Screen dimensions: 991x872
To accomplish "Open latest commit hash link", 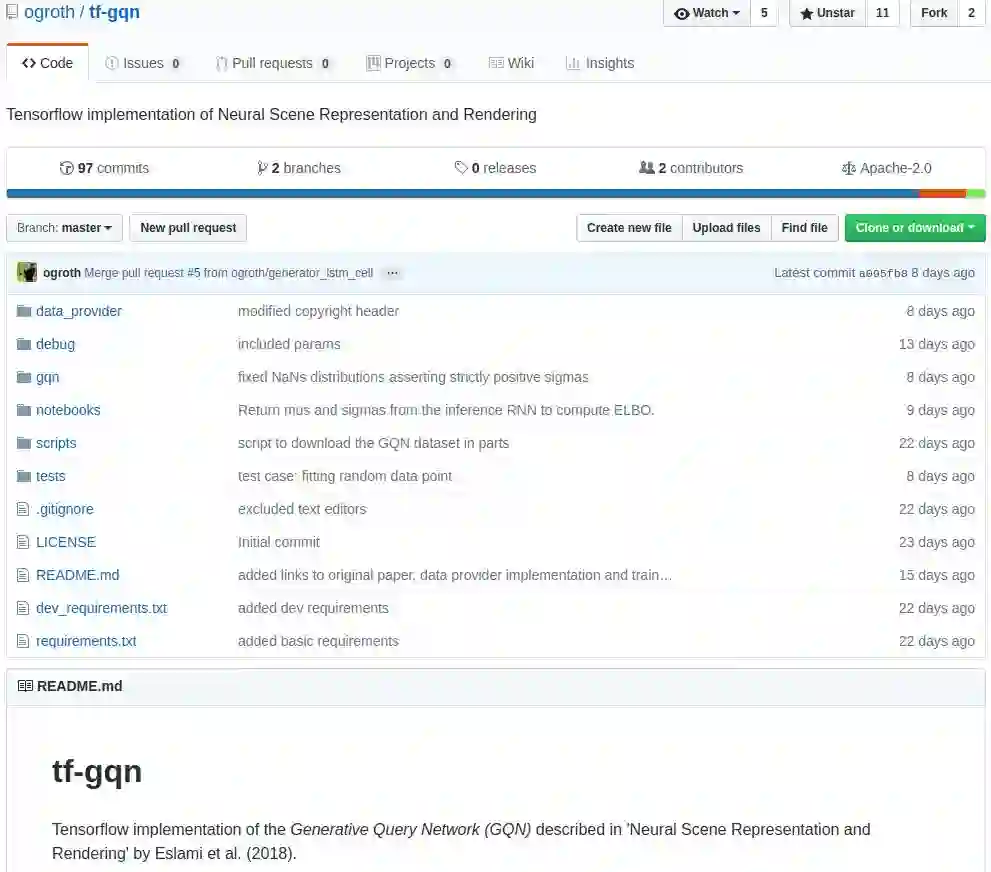I will 883,273.
